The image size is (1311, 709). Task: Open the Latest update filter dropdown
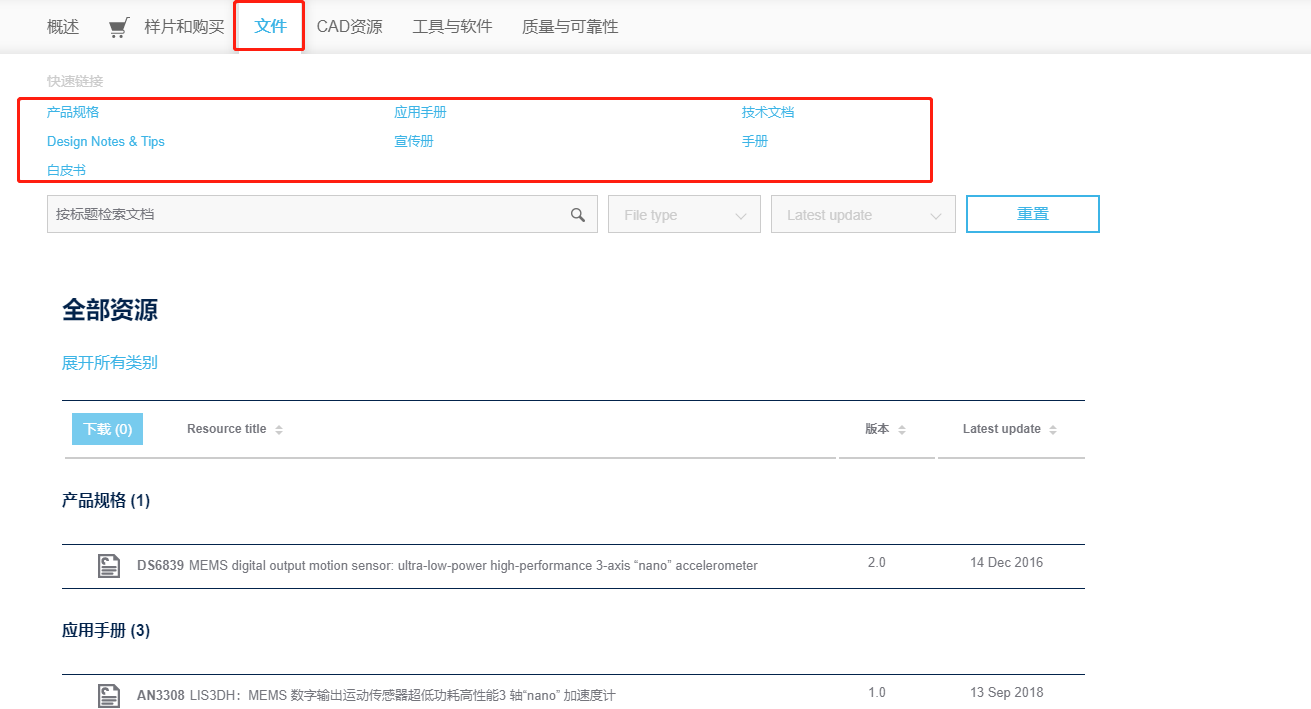[863, 215]
